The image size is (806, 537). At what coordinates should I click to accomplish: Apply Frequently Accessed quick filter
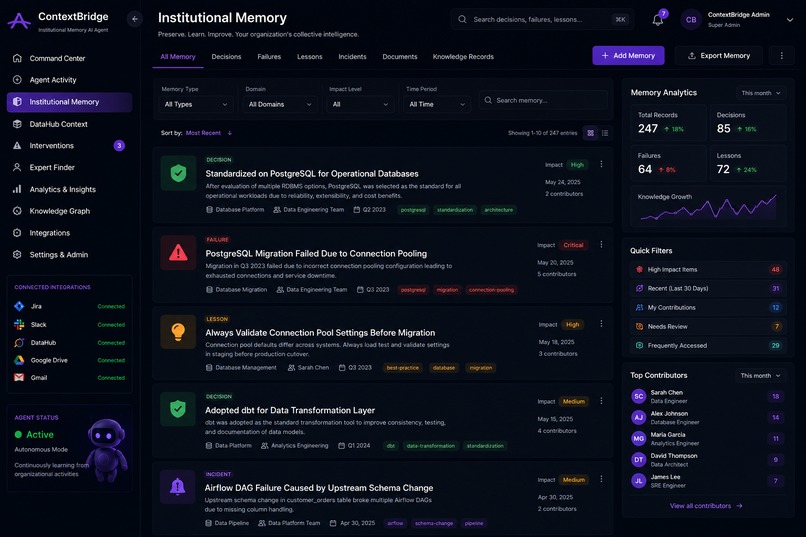coord(708,345)
